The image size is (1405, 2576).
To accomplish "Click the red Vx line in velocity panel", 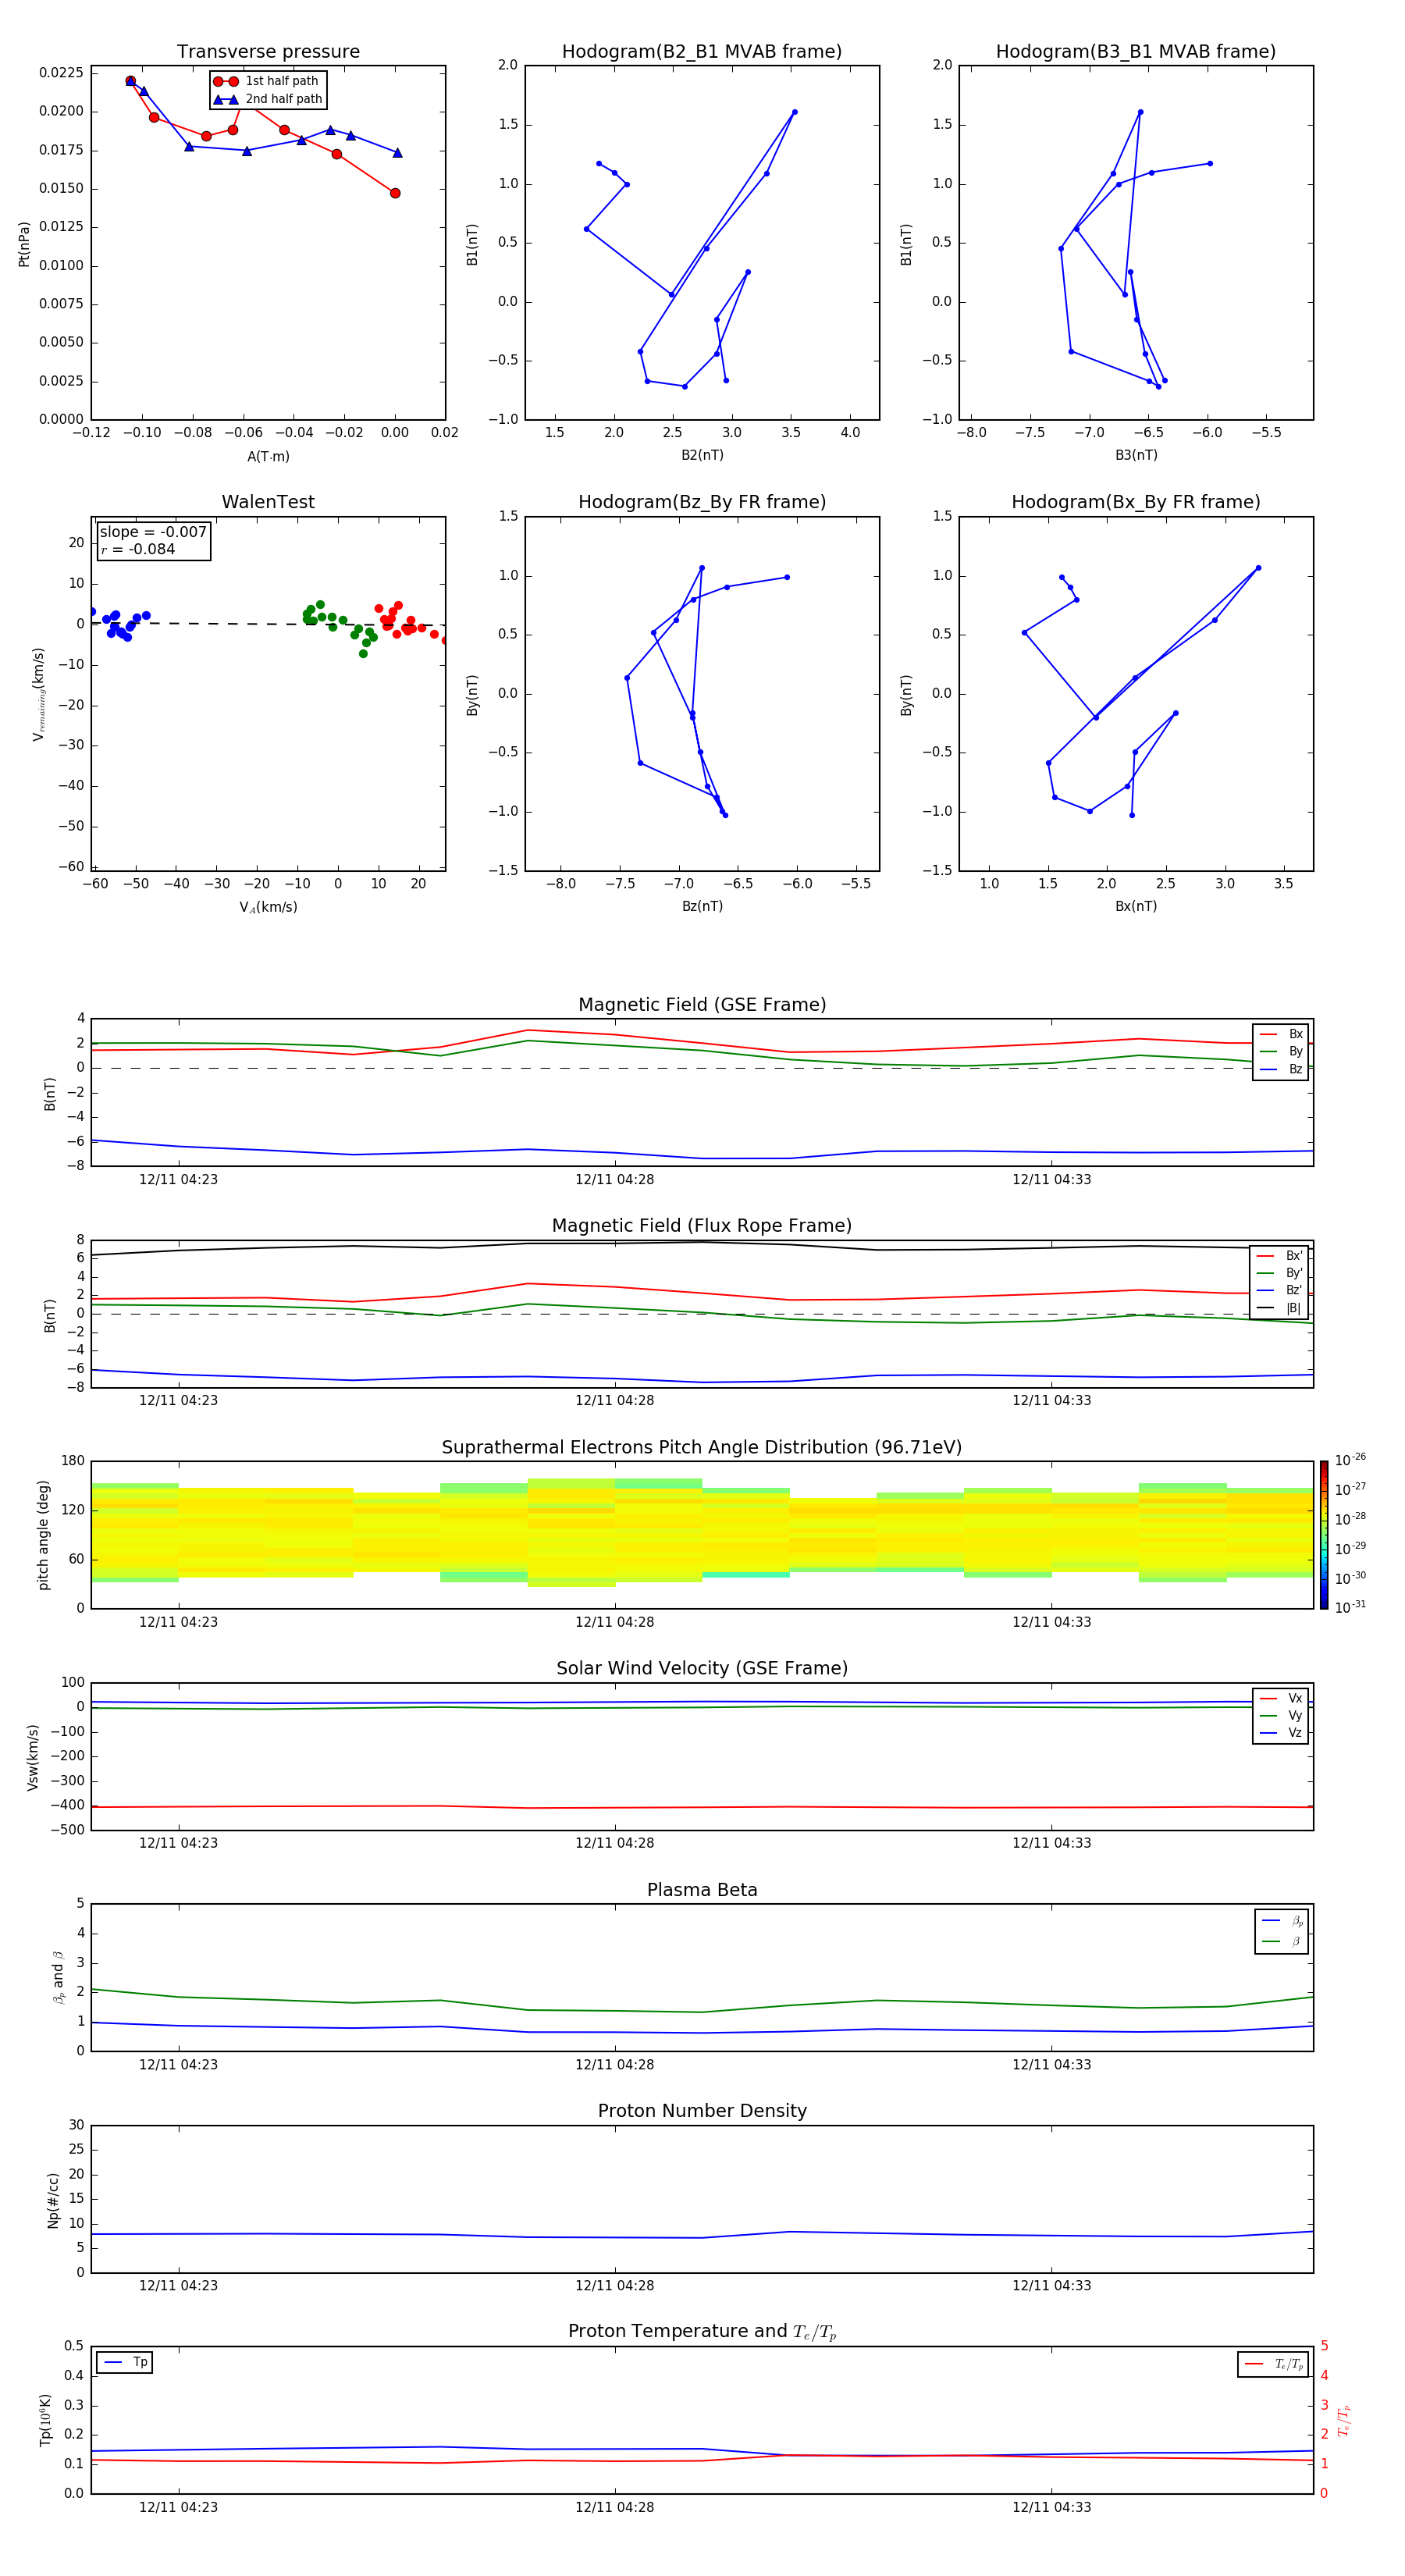I will click(x=702, y=1807).
